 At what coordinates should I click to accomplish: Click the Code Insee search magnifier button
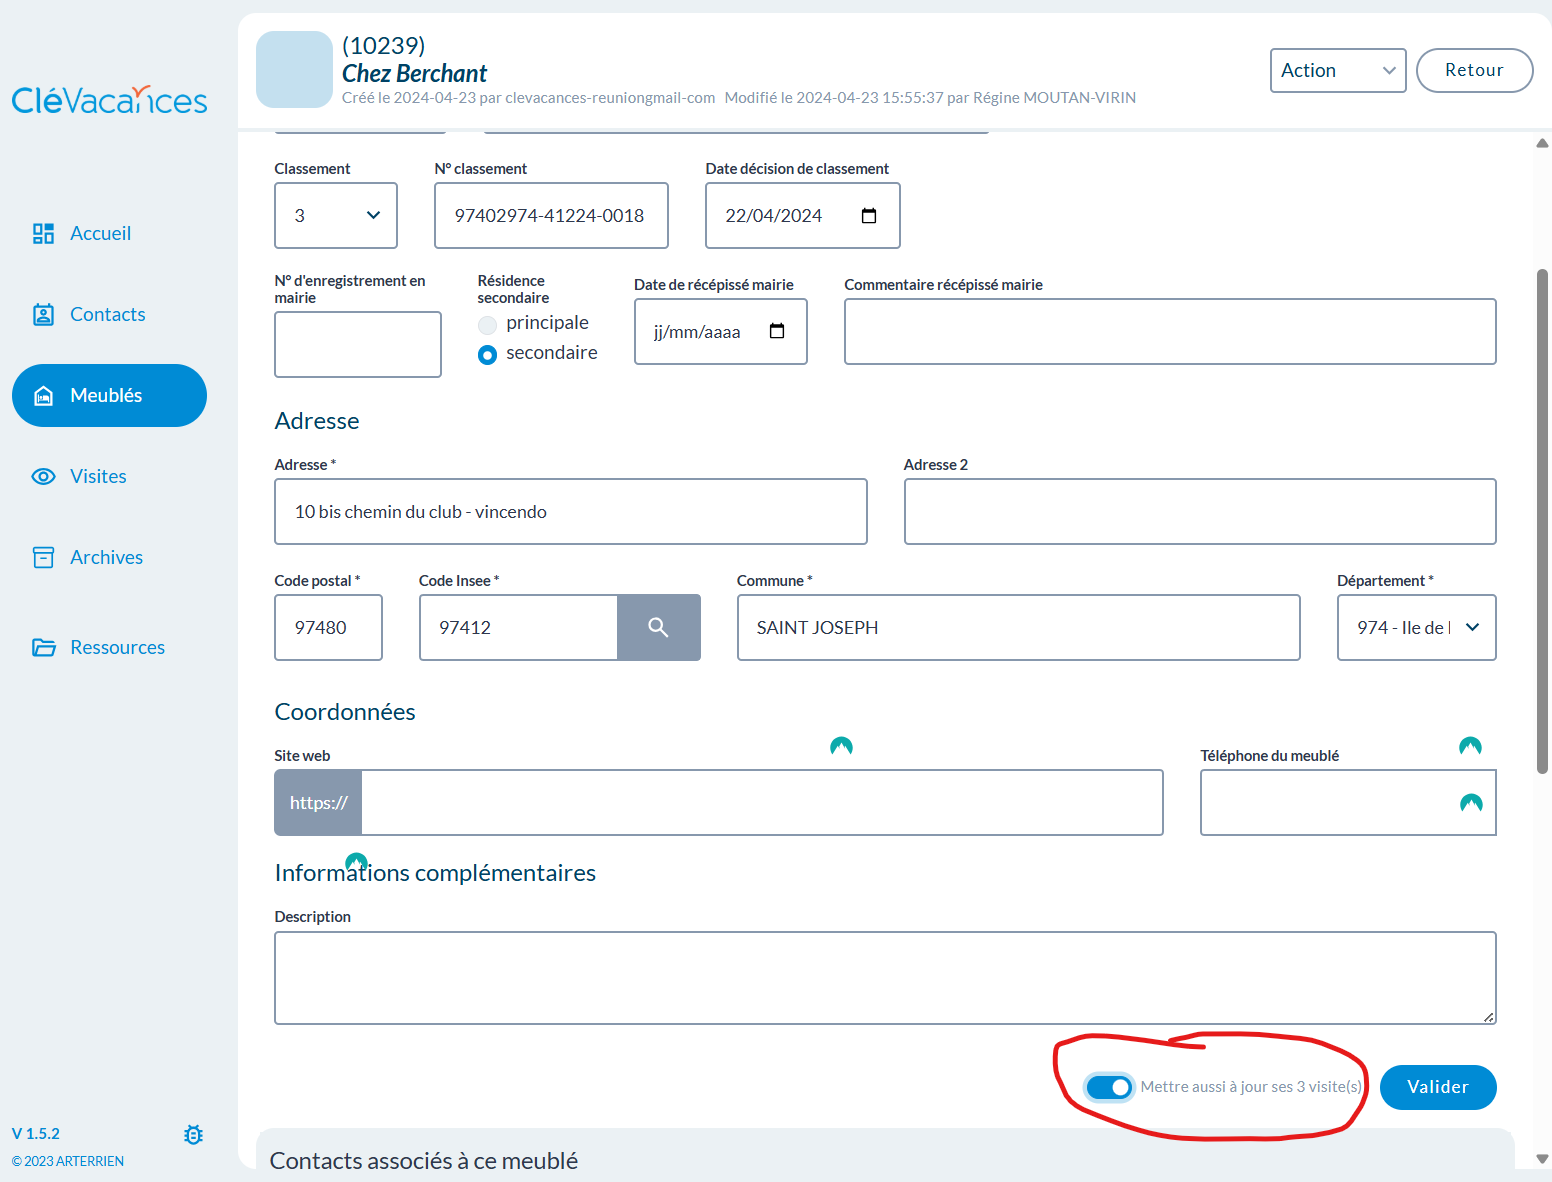point(658,627)
